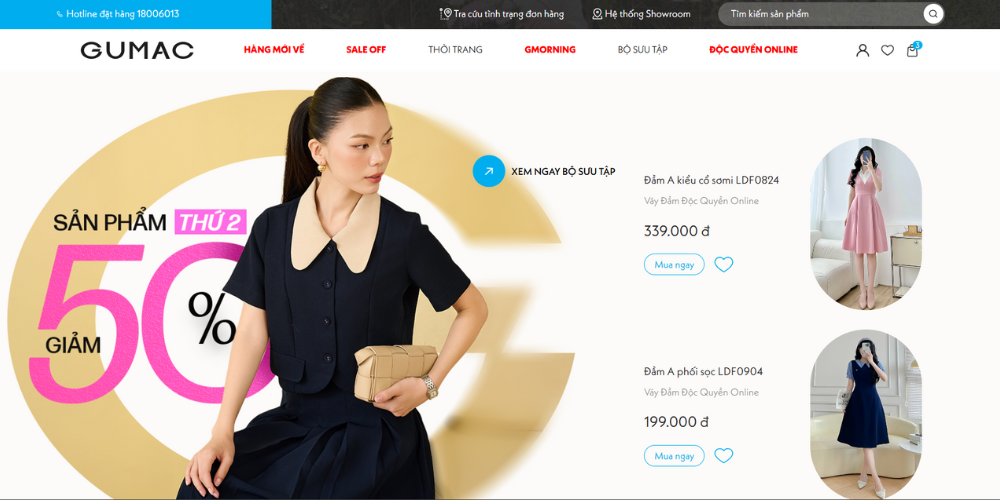Click the Tìm kiếm sản phẩm search field

822,13
